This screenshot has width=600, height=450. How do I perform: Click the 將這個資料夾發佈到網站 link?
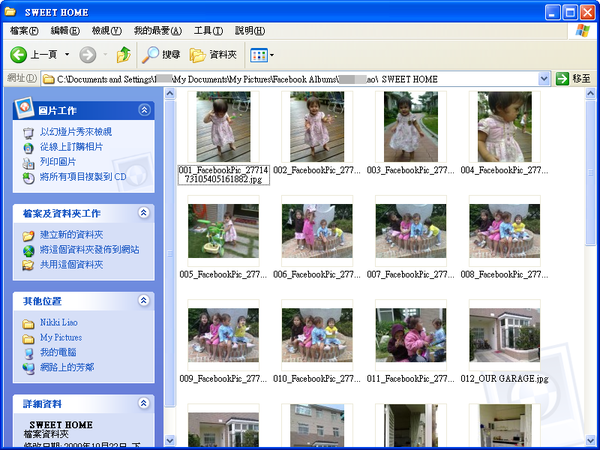coord(90,250)
